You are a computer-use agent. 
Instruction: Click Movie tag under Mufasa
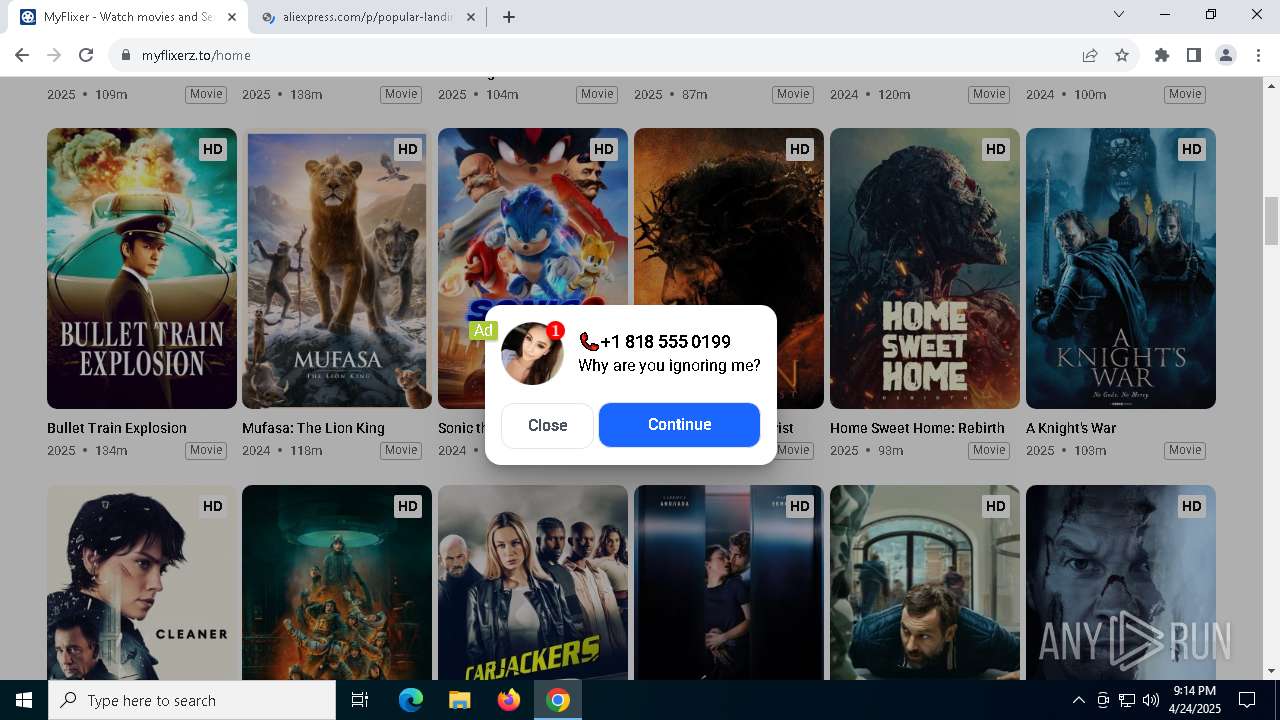pos(401,450)
